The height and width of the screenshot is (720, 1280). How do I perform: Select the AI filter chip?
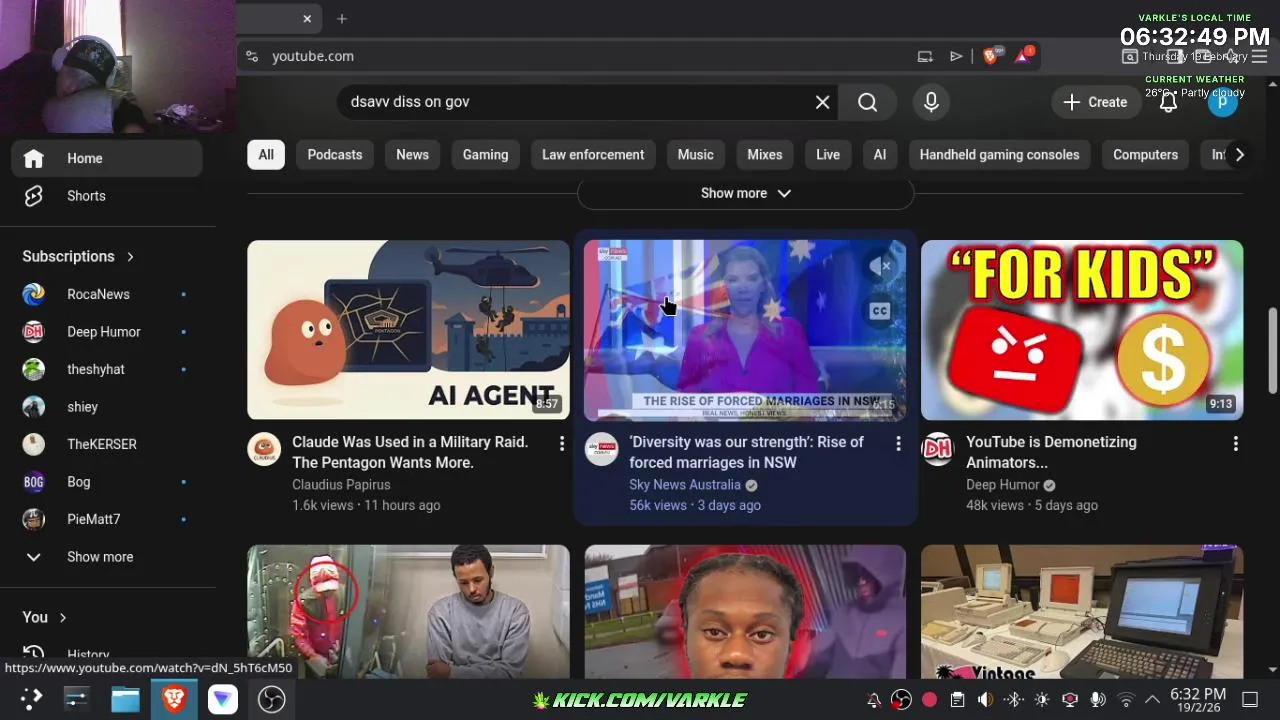tap(880, 155)
